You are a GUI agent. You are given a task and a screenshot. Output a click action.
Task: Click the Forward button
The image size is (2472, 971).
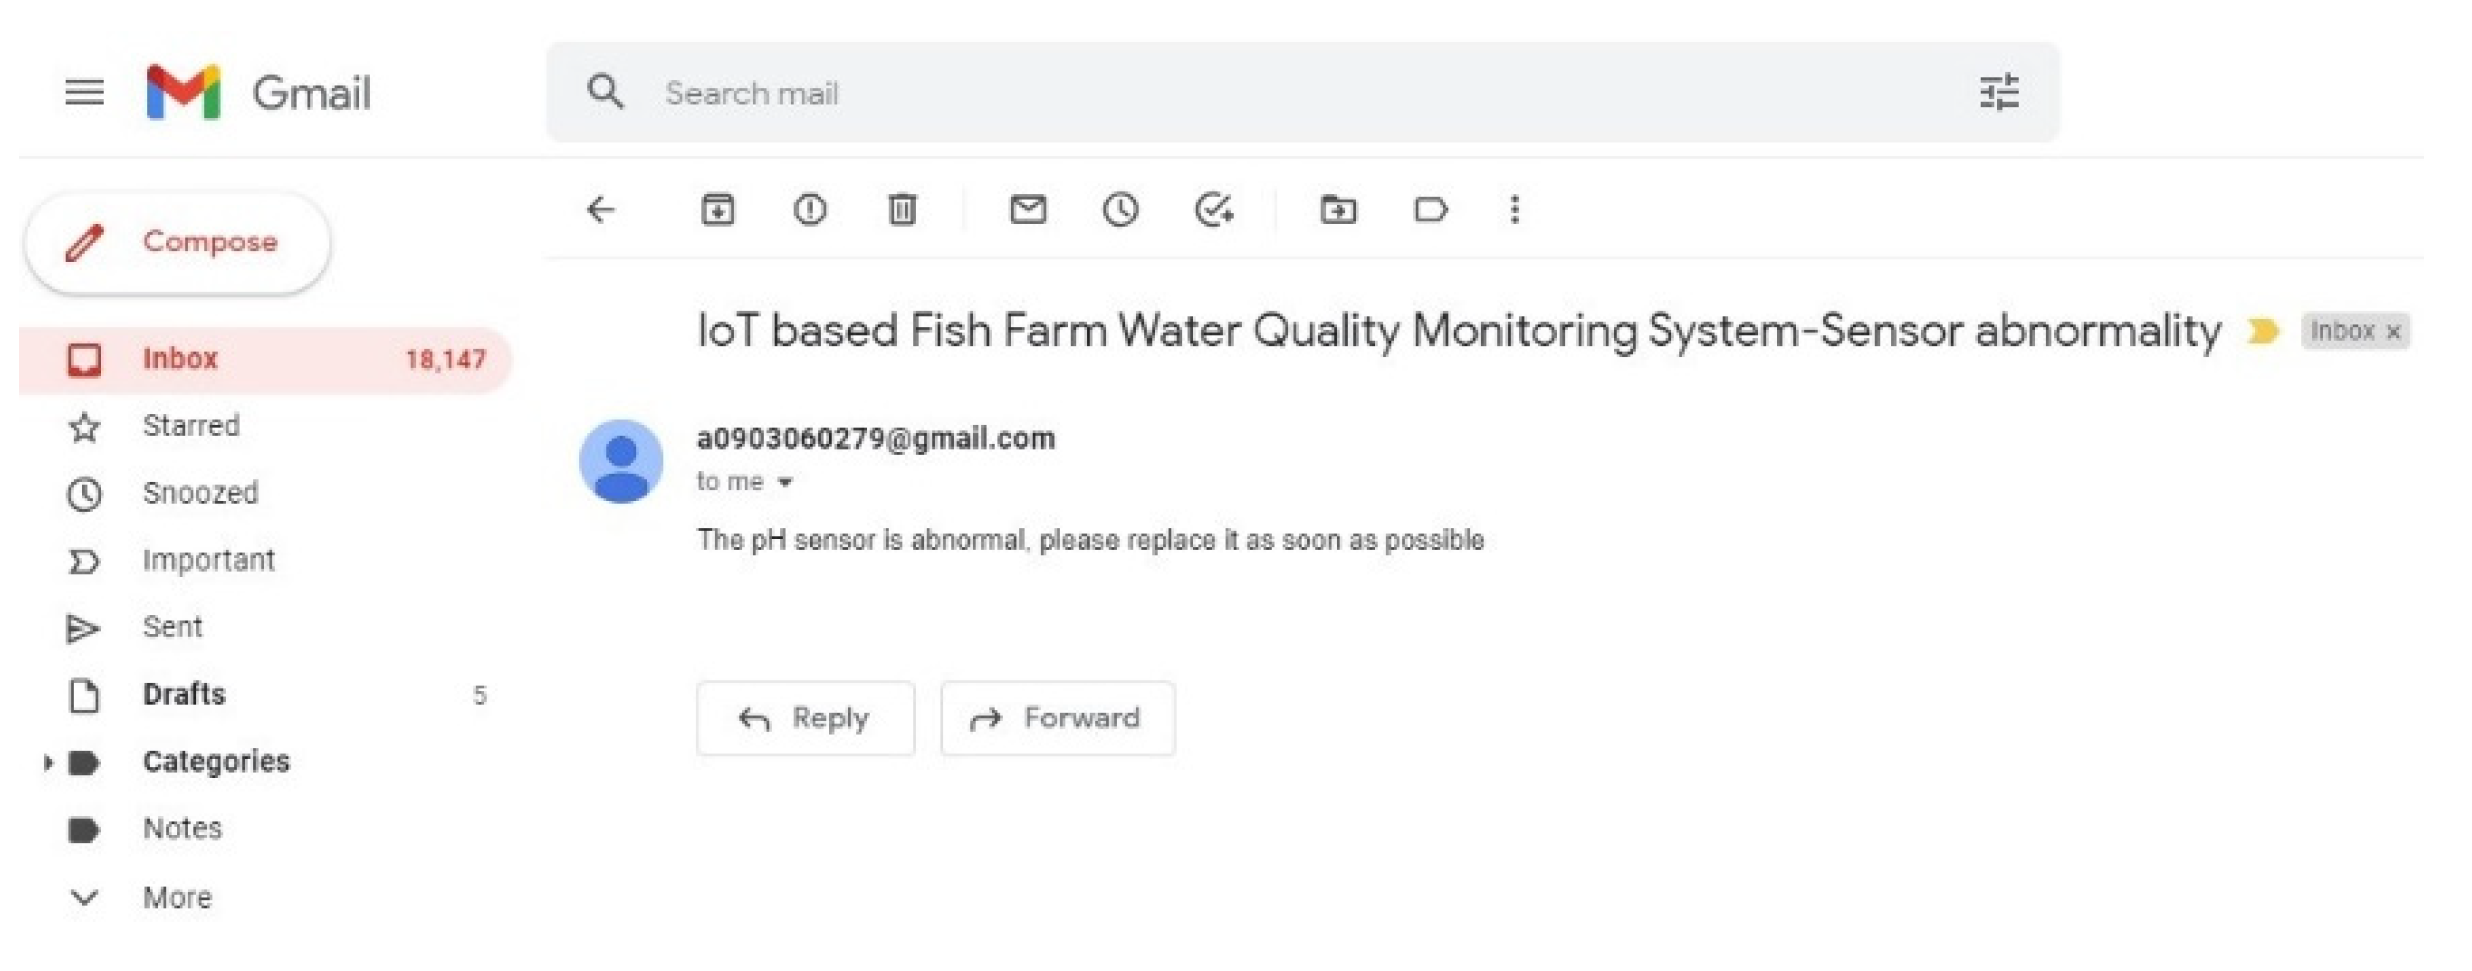pyautogui.click(x=1057, y=718)
